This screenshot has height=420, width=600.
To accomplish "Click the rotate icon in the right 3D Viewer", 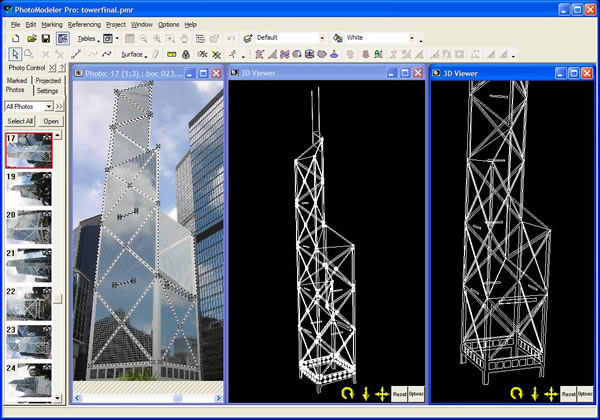I will pos(516,393).
